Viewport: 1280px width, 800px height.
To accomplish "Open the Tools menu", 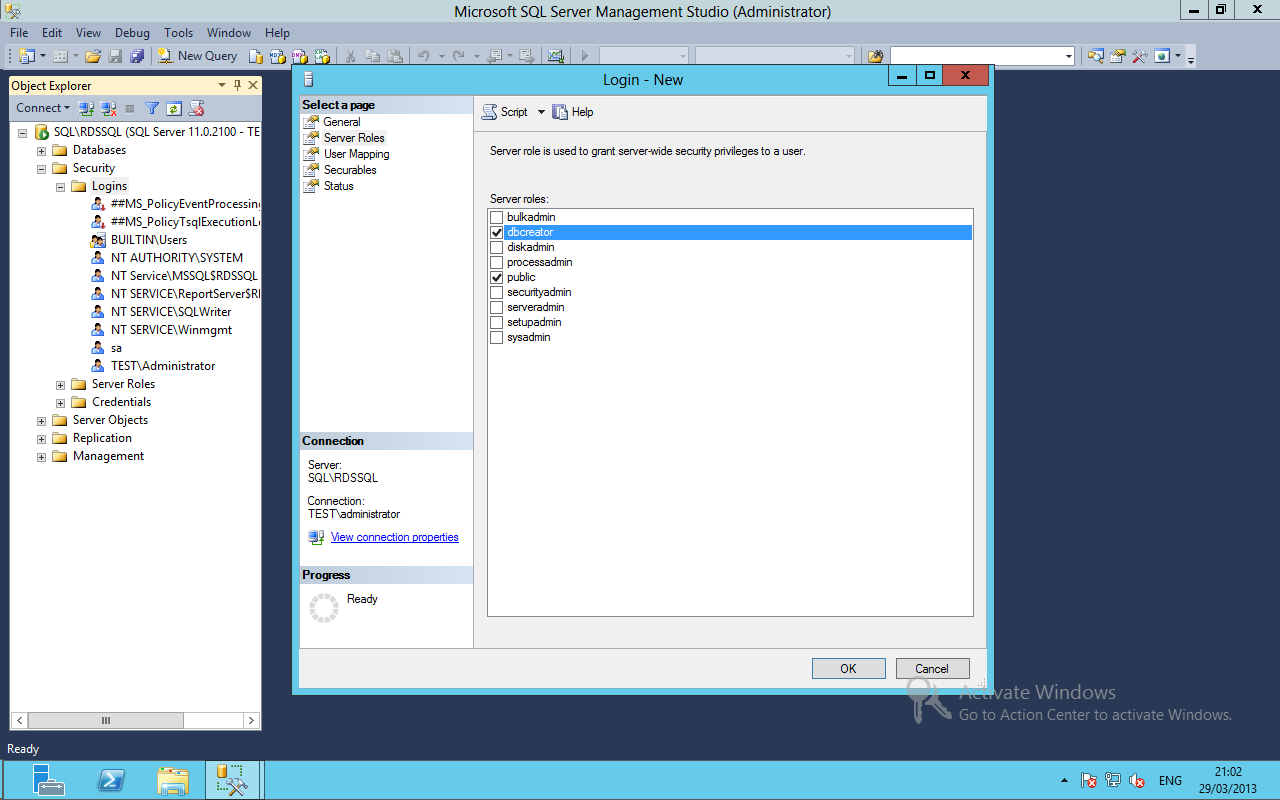I will [179, 33].
